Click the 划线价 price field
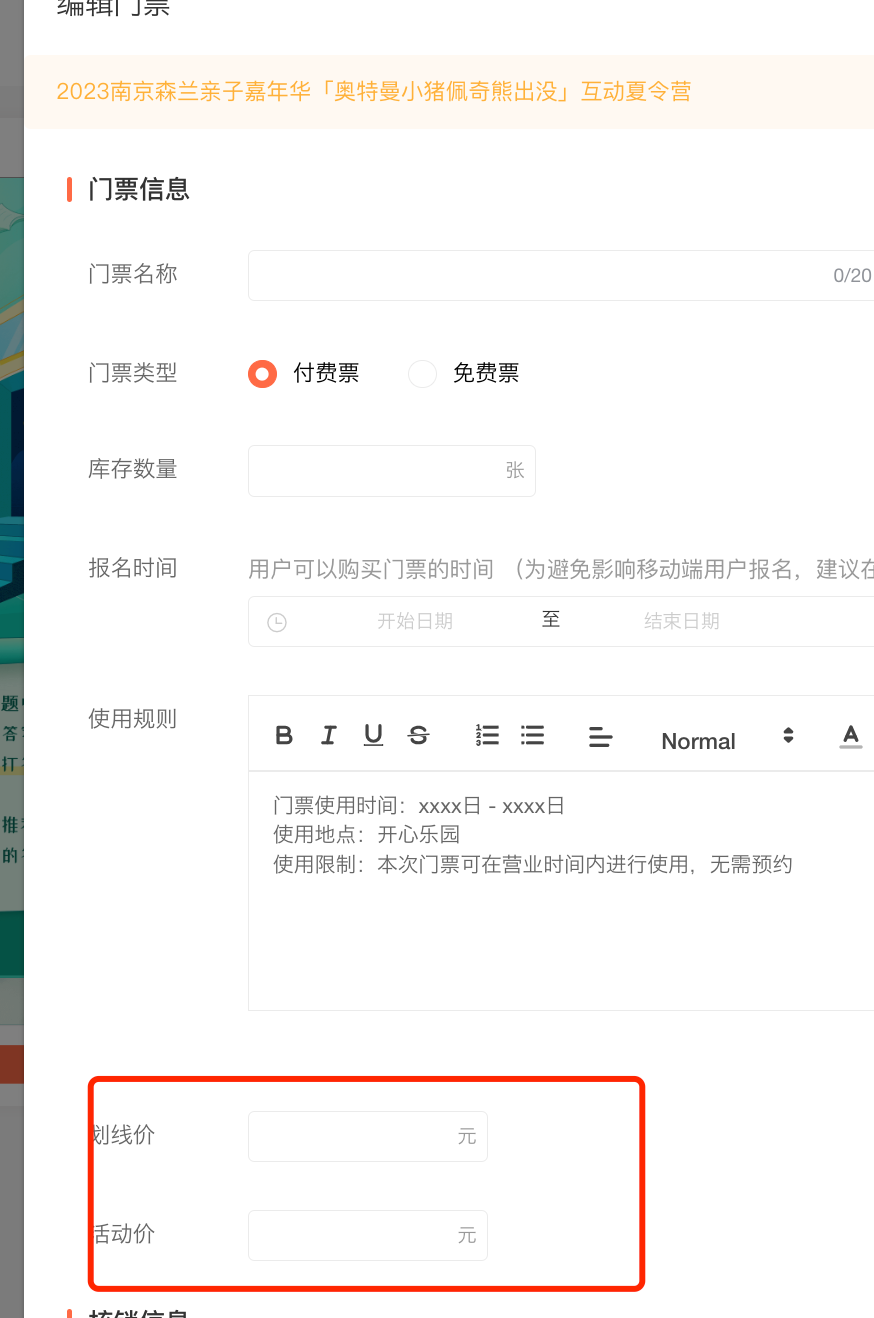The image size is (874, 1318). point(355,1136)
